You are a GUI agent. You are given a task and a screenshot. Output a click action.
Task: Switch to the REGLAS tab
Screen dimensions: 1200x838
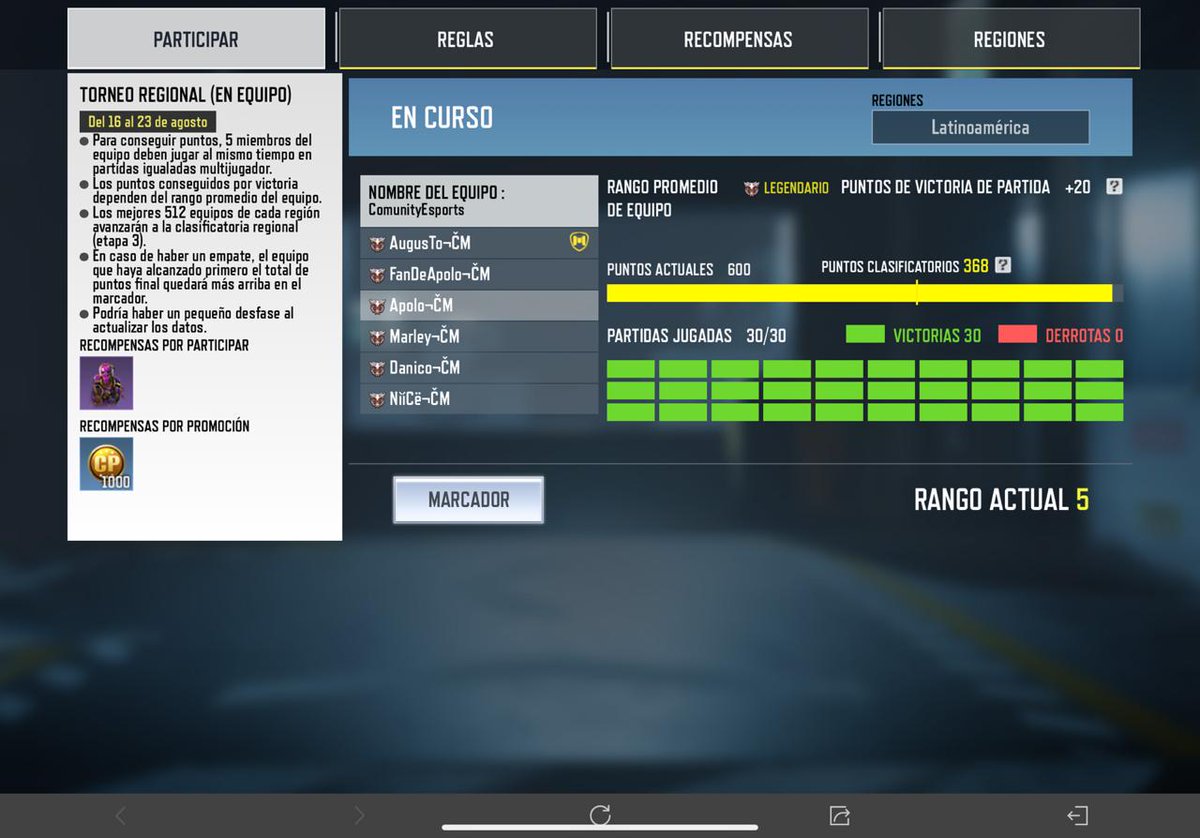pyautogui.click(x=467, y=39)
